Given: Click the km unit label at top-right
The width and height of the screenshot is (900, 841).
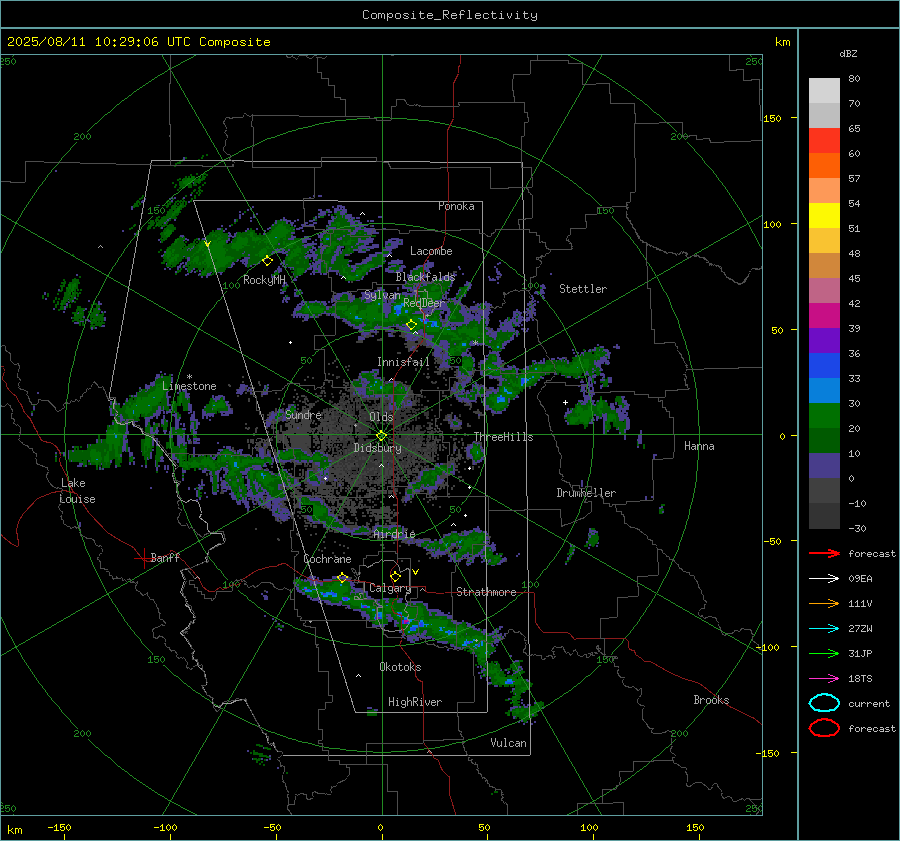Looking at the screenshot, I should 782,42.
